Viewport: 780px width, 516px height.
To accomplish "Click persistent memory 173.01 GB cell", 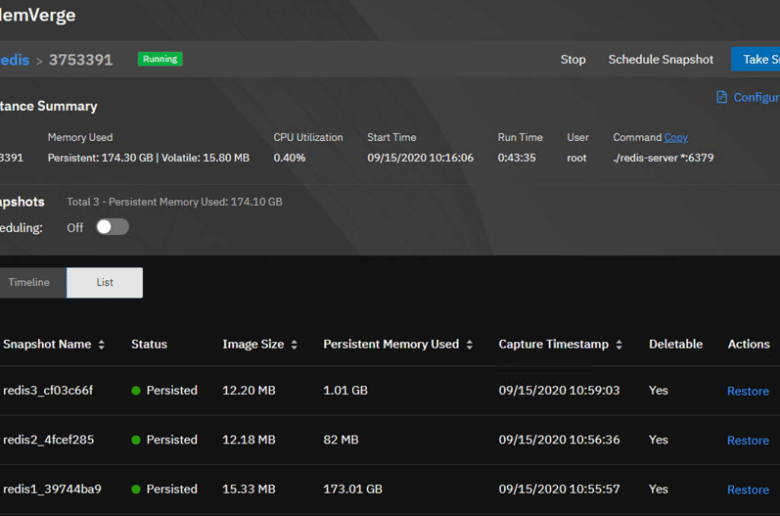I will 353,489.
